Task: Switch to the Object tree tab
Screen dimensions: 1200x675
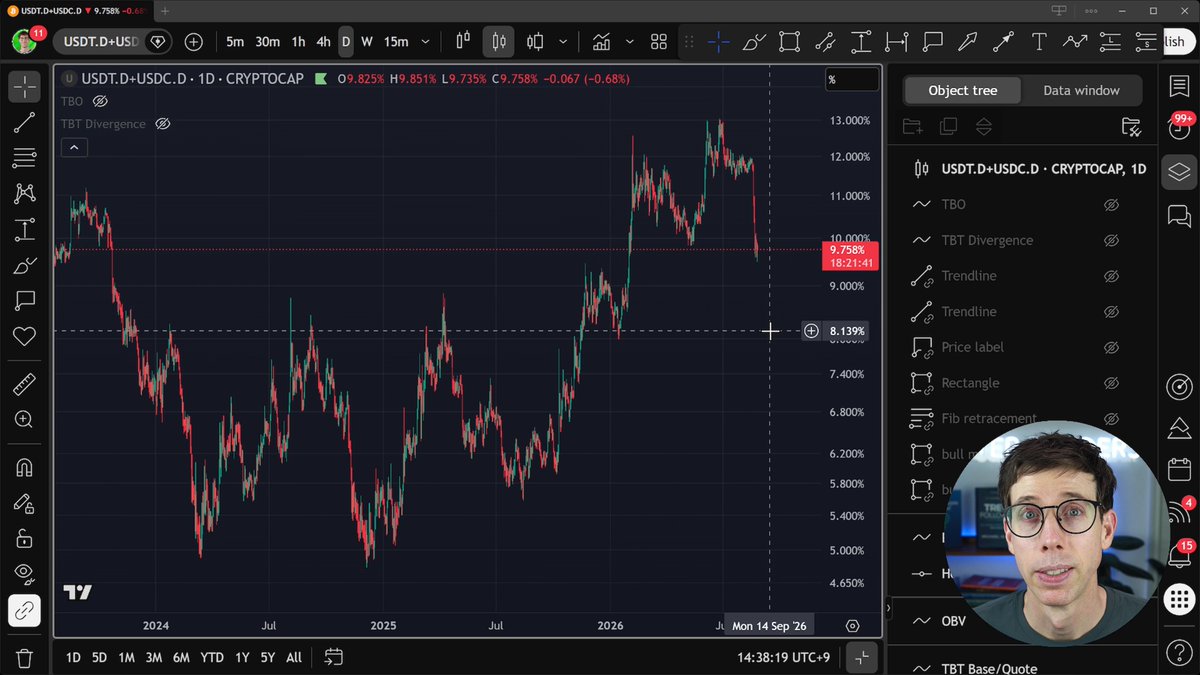Action: (963, 90)
